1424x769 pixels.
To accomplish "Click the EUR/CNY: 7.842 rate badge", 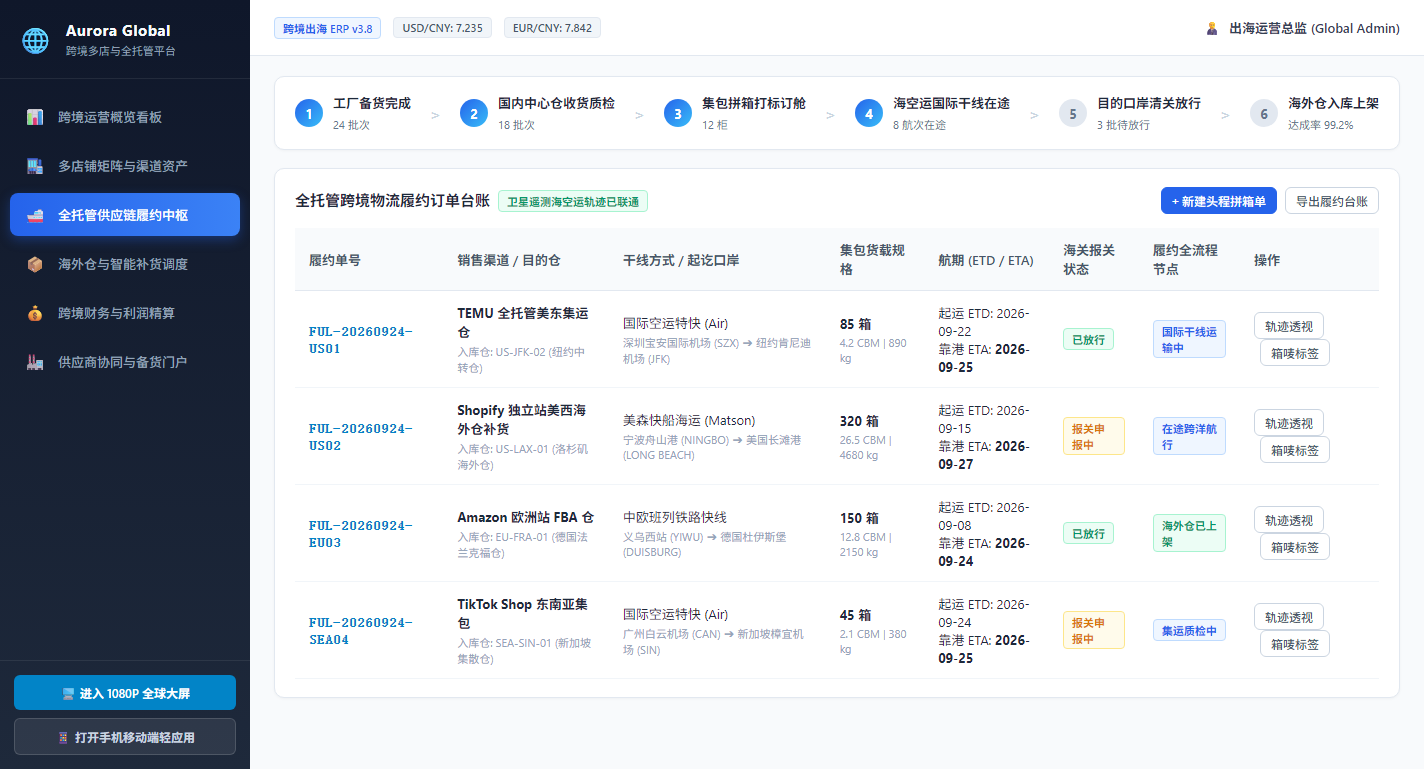I will 552,28.
